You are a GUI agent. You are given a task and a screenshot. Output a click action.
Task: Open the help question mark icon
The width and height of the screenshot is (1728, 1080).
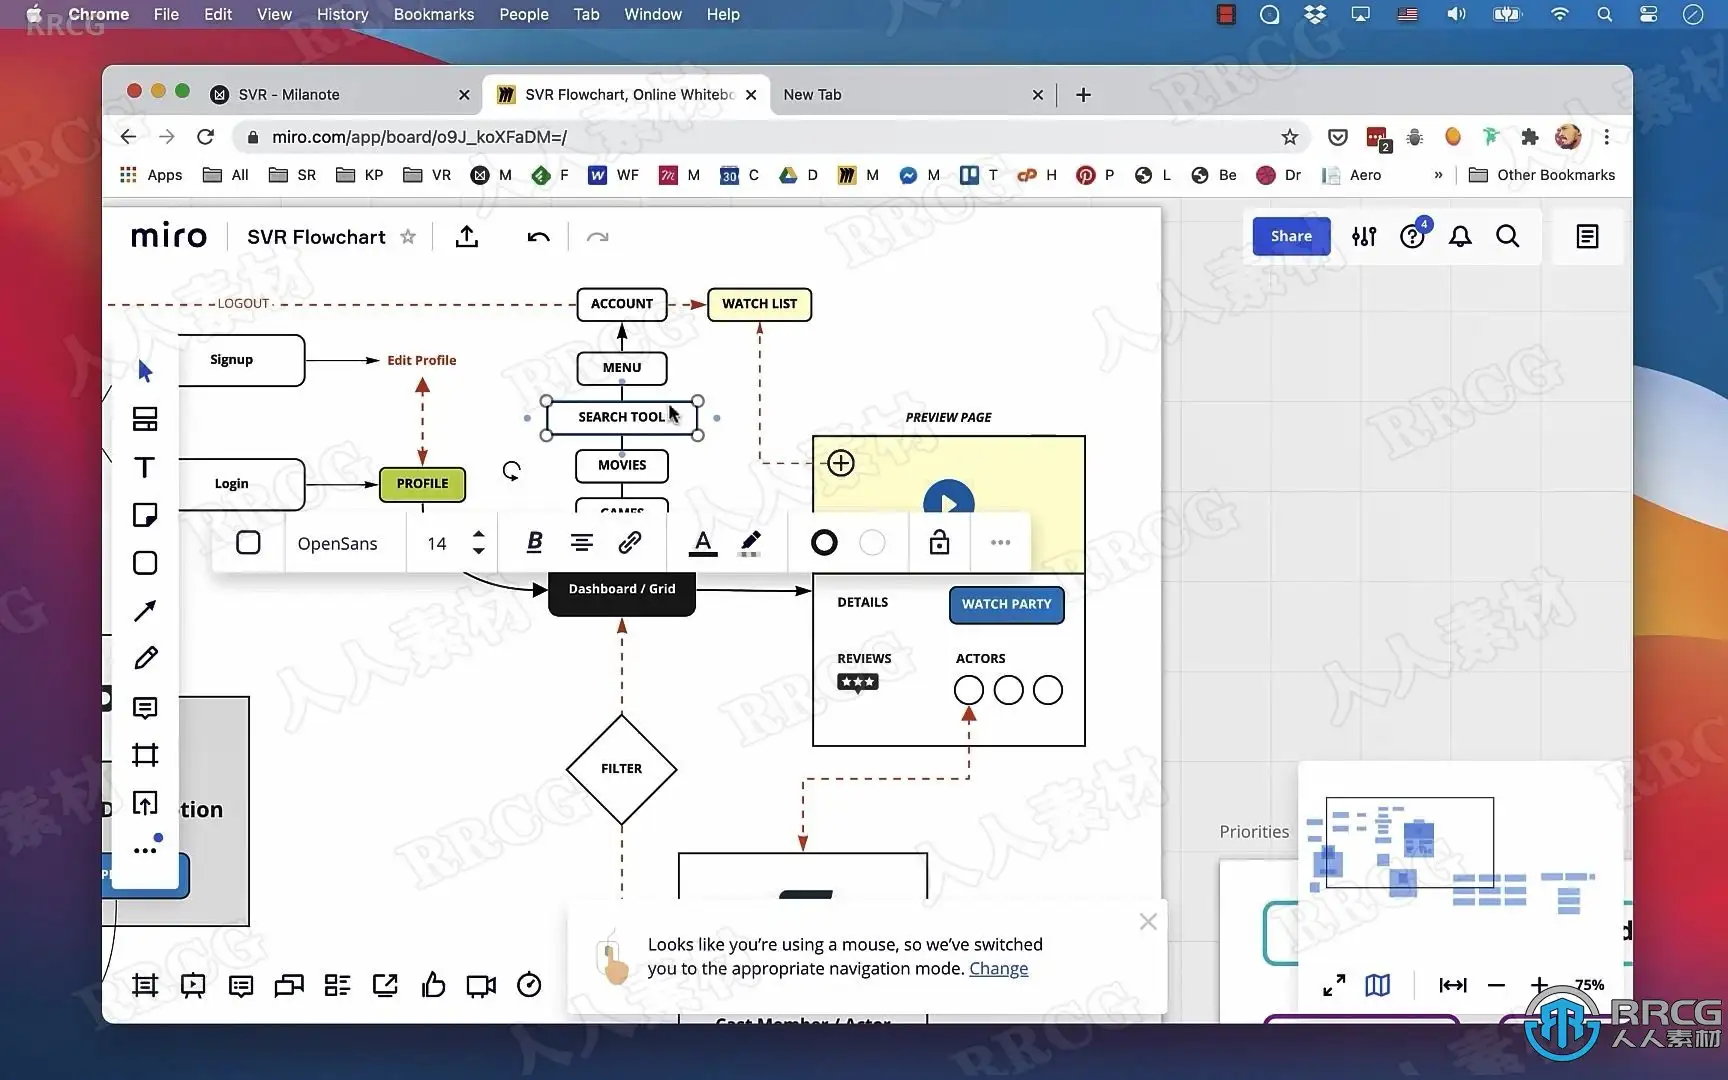pyautogui.click(x=1412, y=236)
